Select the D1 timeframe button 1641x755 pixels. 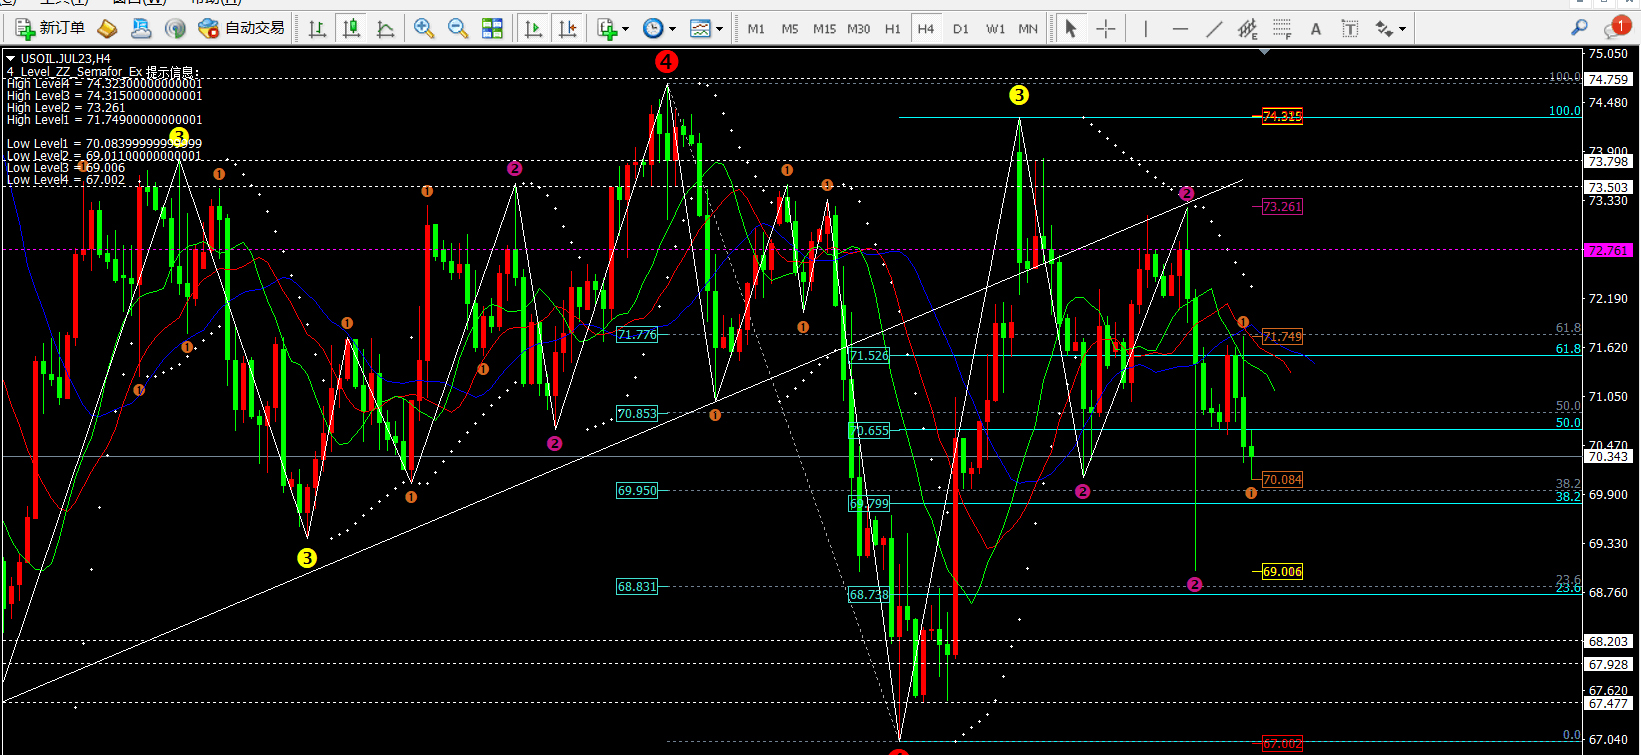[x=961, y=29]
